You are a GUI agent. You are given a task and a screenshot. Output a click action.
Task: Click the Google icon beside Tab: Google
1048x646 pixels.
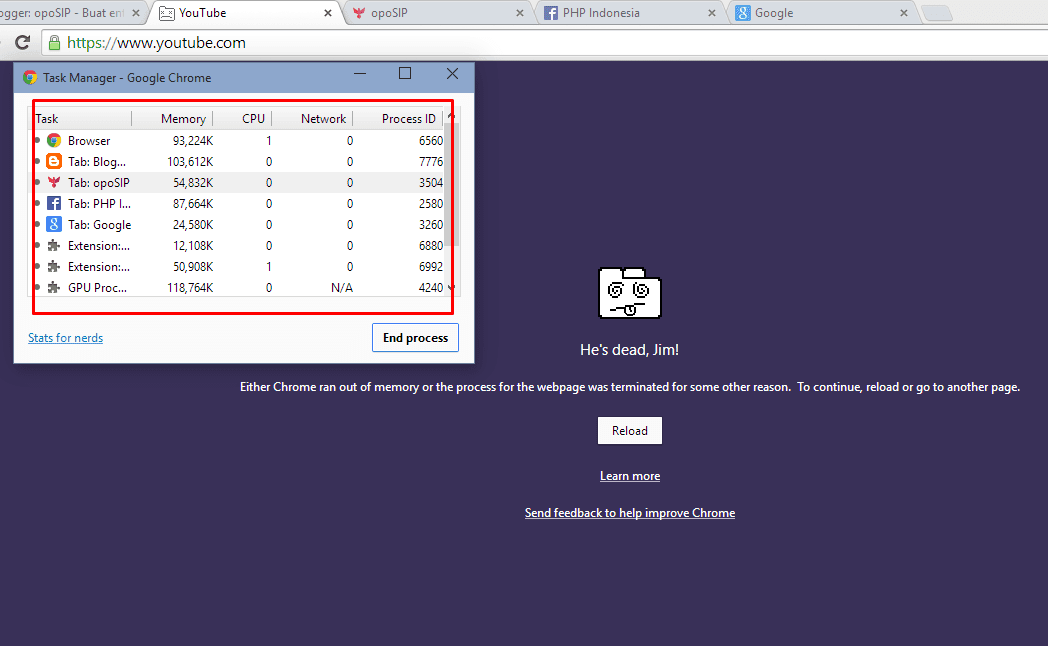pos(54,224)
